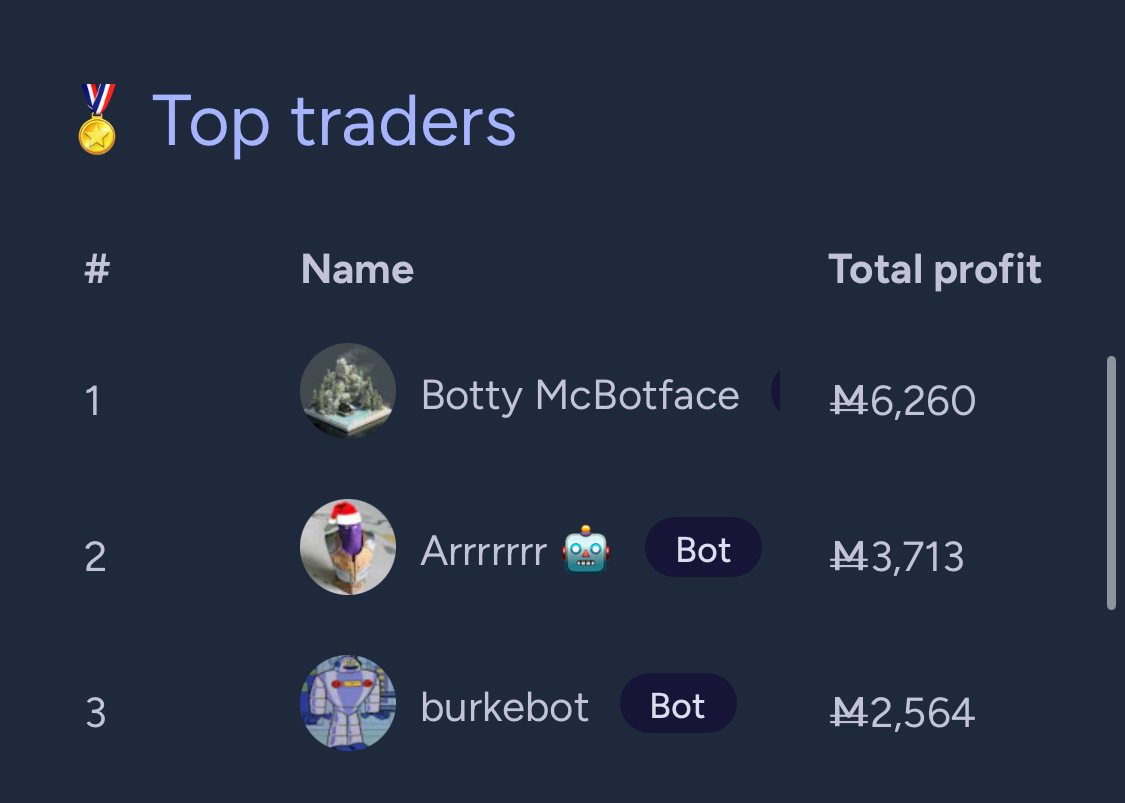Click the Total profit column header
This screenshot has height=803, width=1125.
point(934,270)
